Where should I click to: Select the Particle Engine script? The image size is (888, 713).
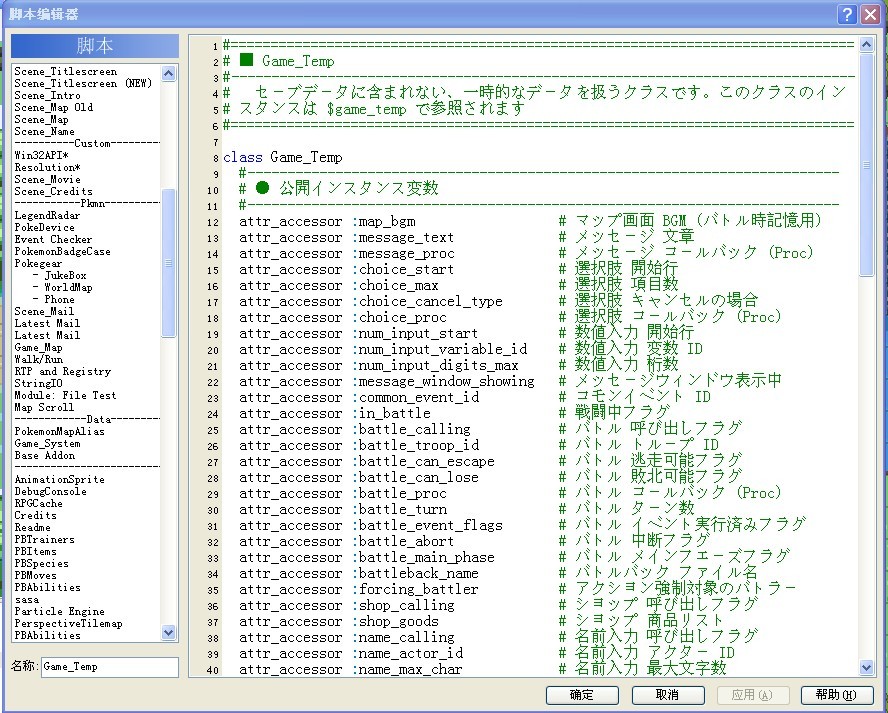coord(59,612)
